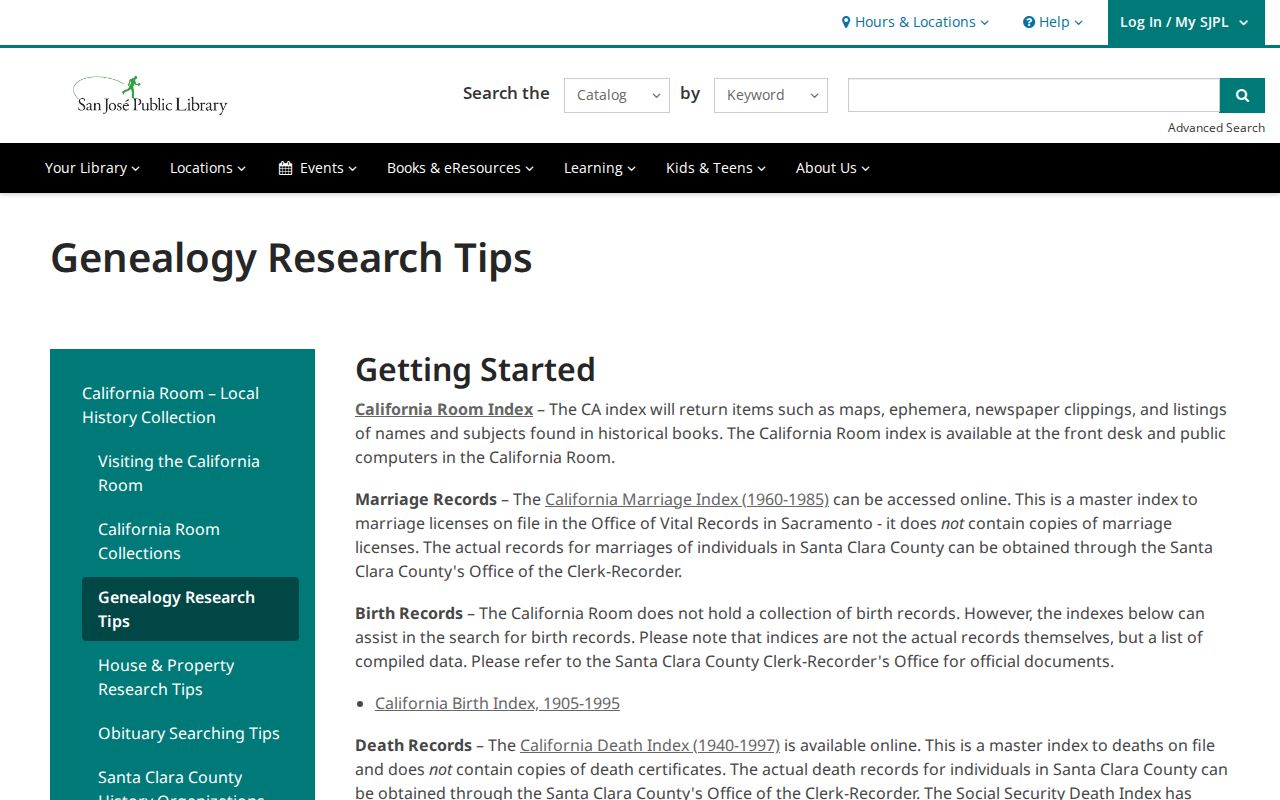Screen dimensions: 1280x800
Task: Click the Marriage Records bold label
Action: click(426, 499)
